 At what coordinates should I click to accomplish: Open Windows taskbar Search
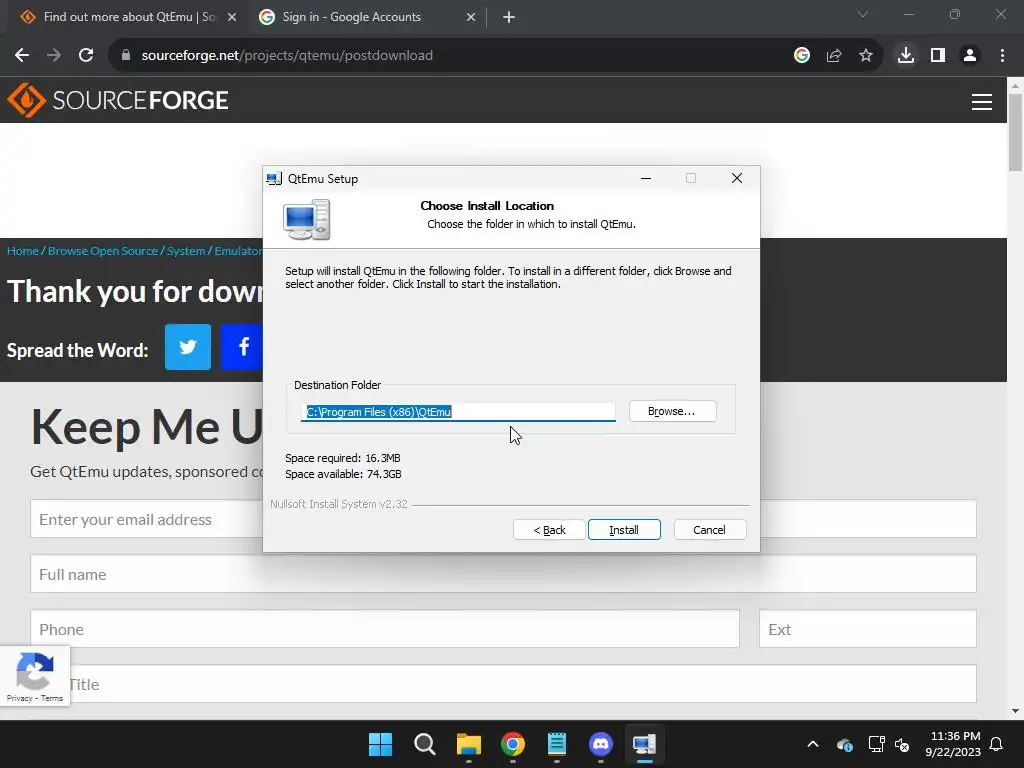tap(425, 744)
